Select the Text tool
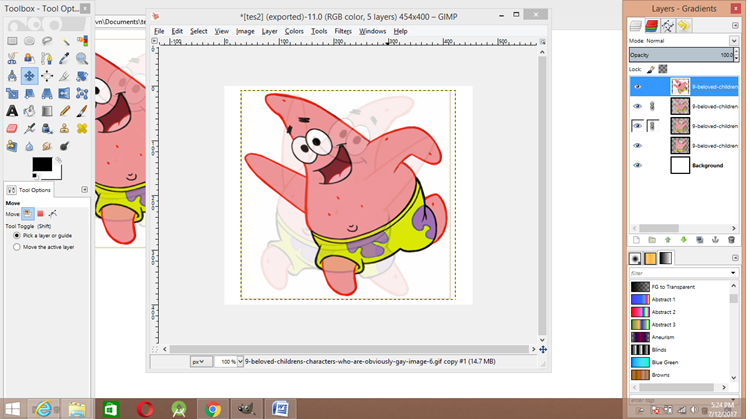750x419 pixels. (12, 111)
